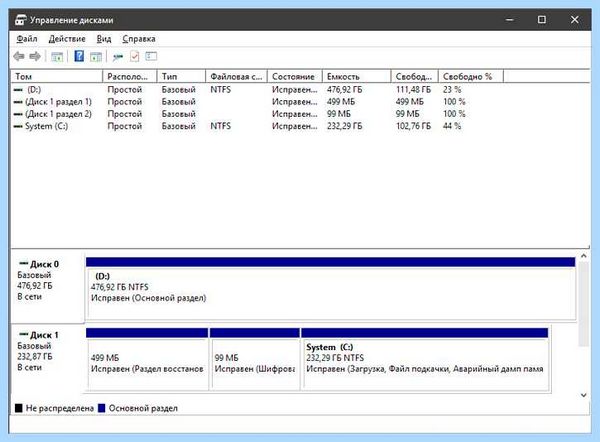Click the blue Help question-mark icon
This screenshot has width=600, height=442.
point(79,56)
